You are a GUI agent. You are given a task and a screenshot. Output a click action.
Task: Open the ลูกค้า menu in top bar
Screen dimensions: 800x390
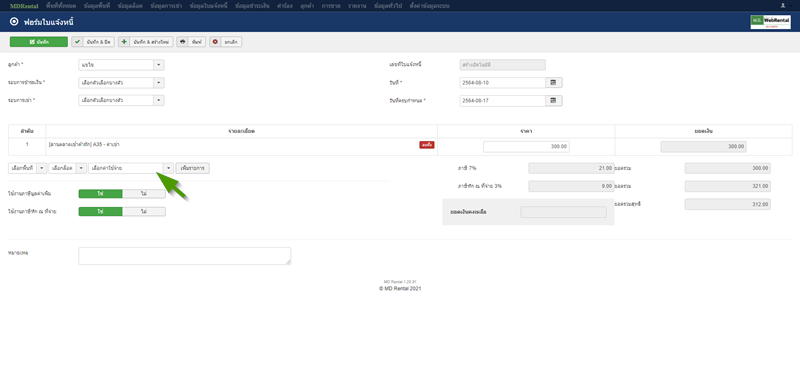(x=307, y=6)
